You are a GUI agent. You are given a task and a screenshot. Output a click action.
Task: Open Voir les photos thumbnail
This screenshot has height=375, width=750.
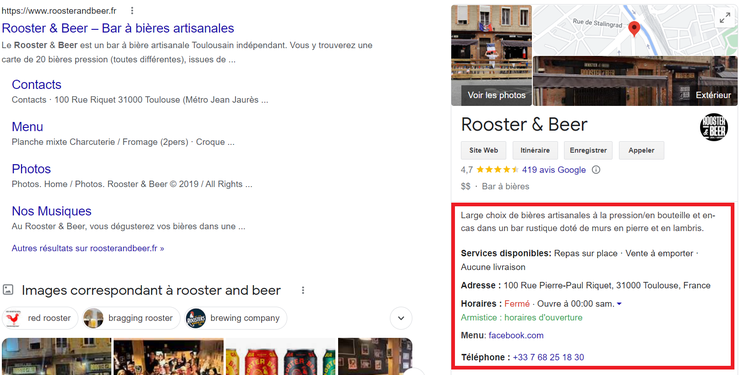pos(491,55)
